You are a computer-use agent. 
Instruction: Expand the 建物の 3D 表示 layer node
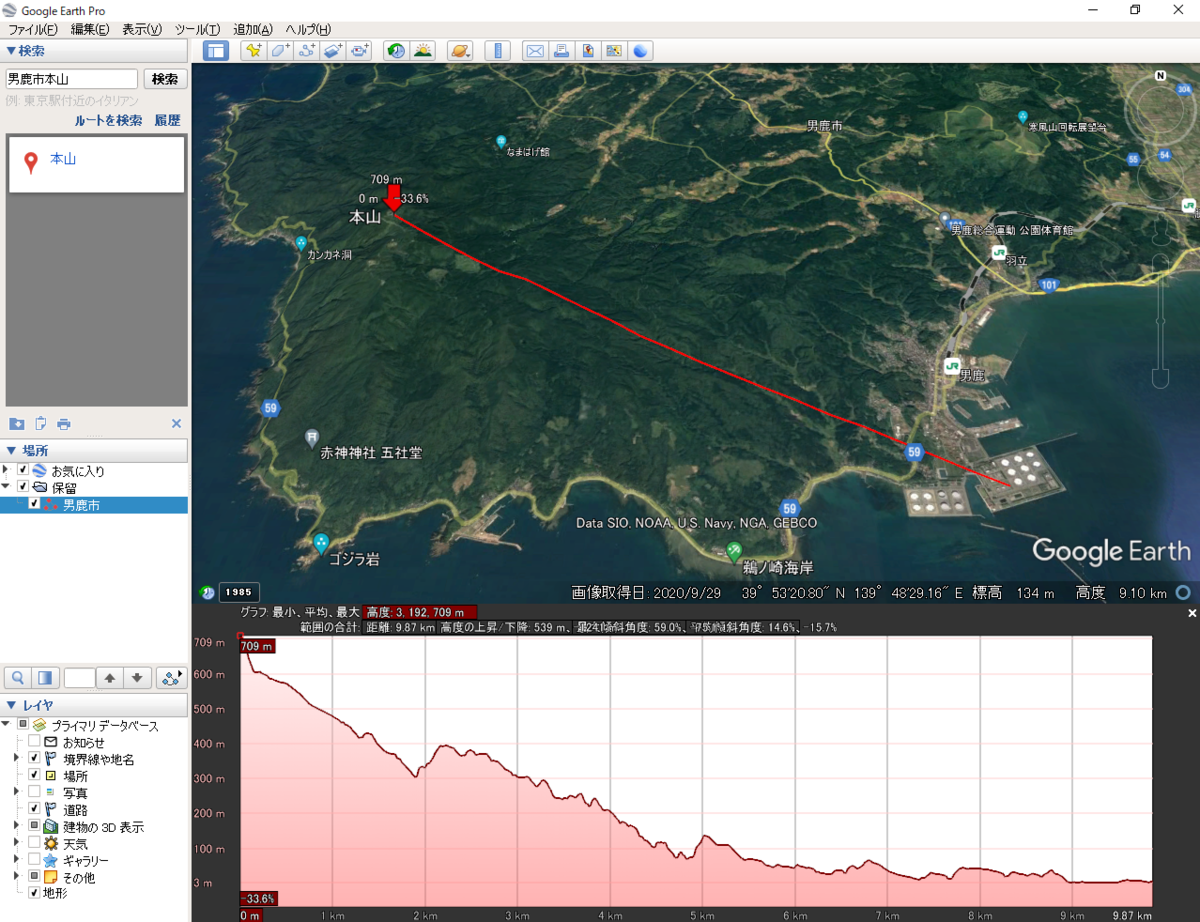click(x=16, y=826)
